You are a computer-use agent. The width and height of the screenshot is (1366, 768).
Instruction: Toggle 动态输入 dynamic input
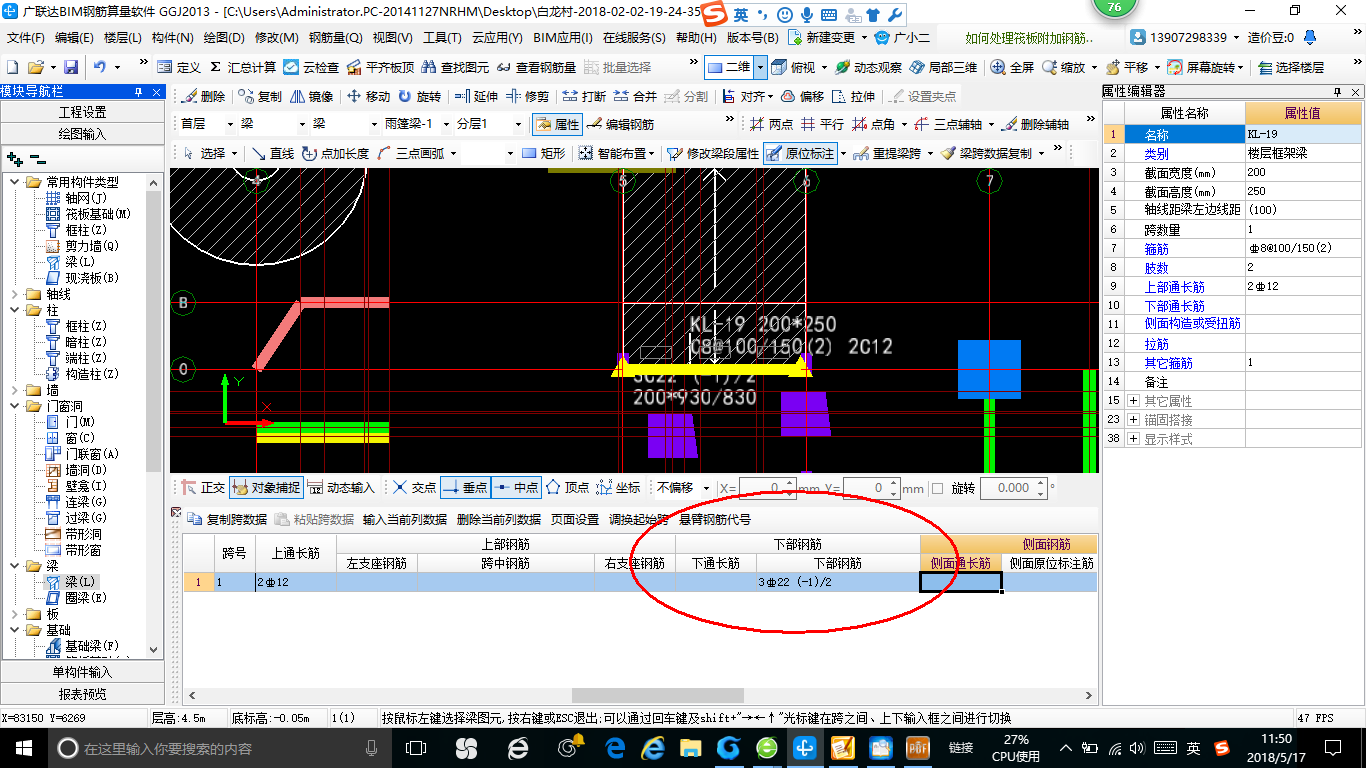pyautogui.click(x=341, y=488)
